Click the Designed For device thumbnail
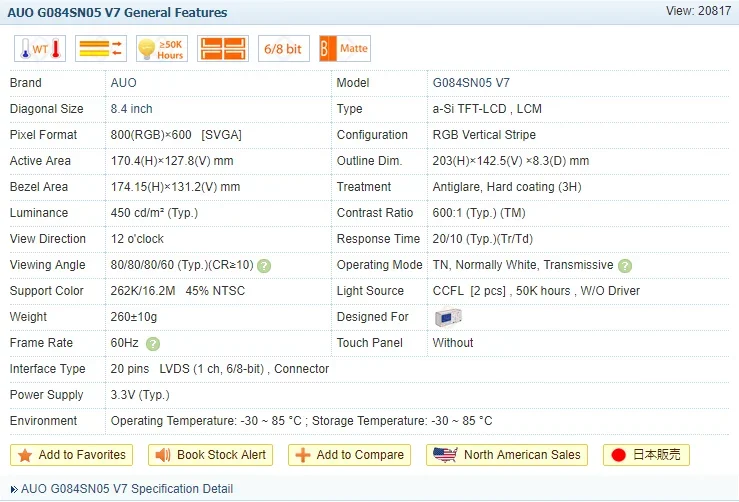Viewport: 739px width, 502px height. 448,317
